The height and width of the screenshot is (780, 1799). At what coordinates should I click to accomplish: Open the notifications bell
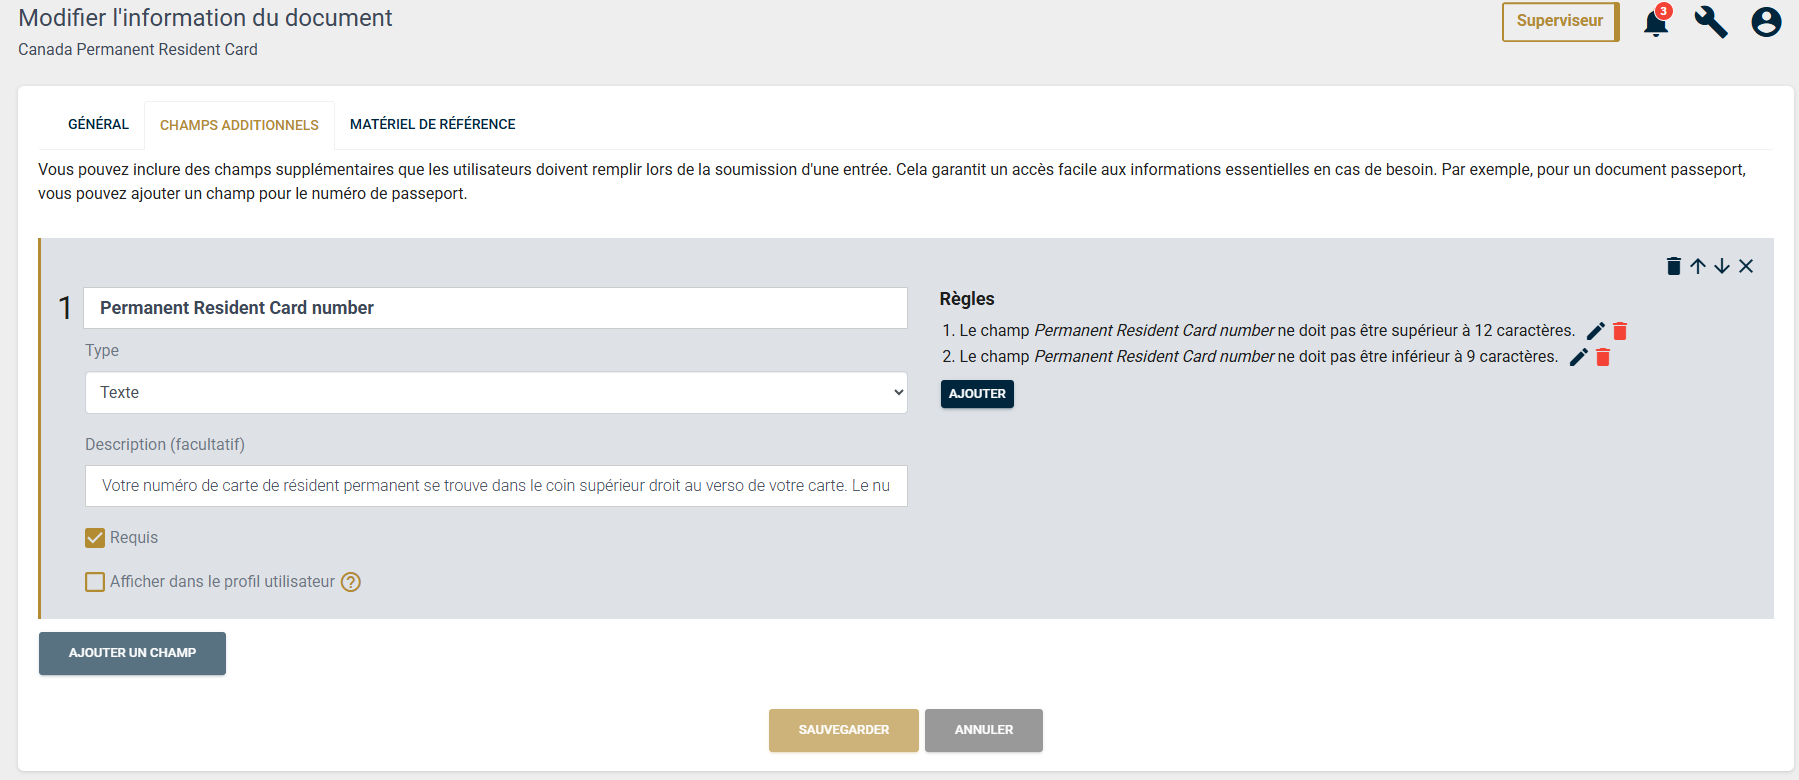[x=1655, y=23]
